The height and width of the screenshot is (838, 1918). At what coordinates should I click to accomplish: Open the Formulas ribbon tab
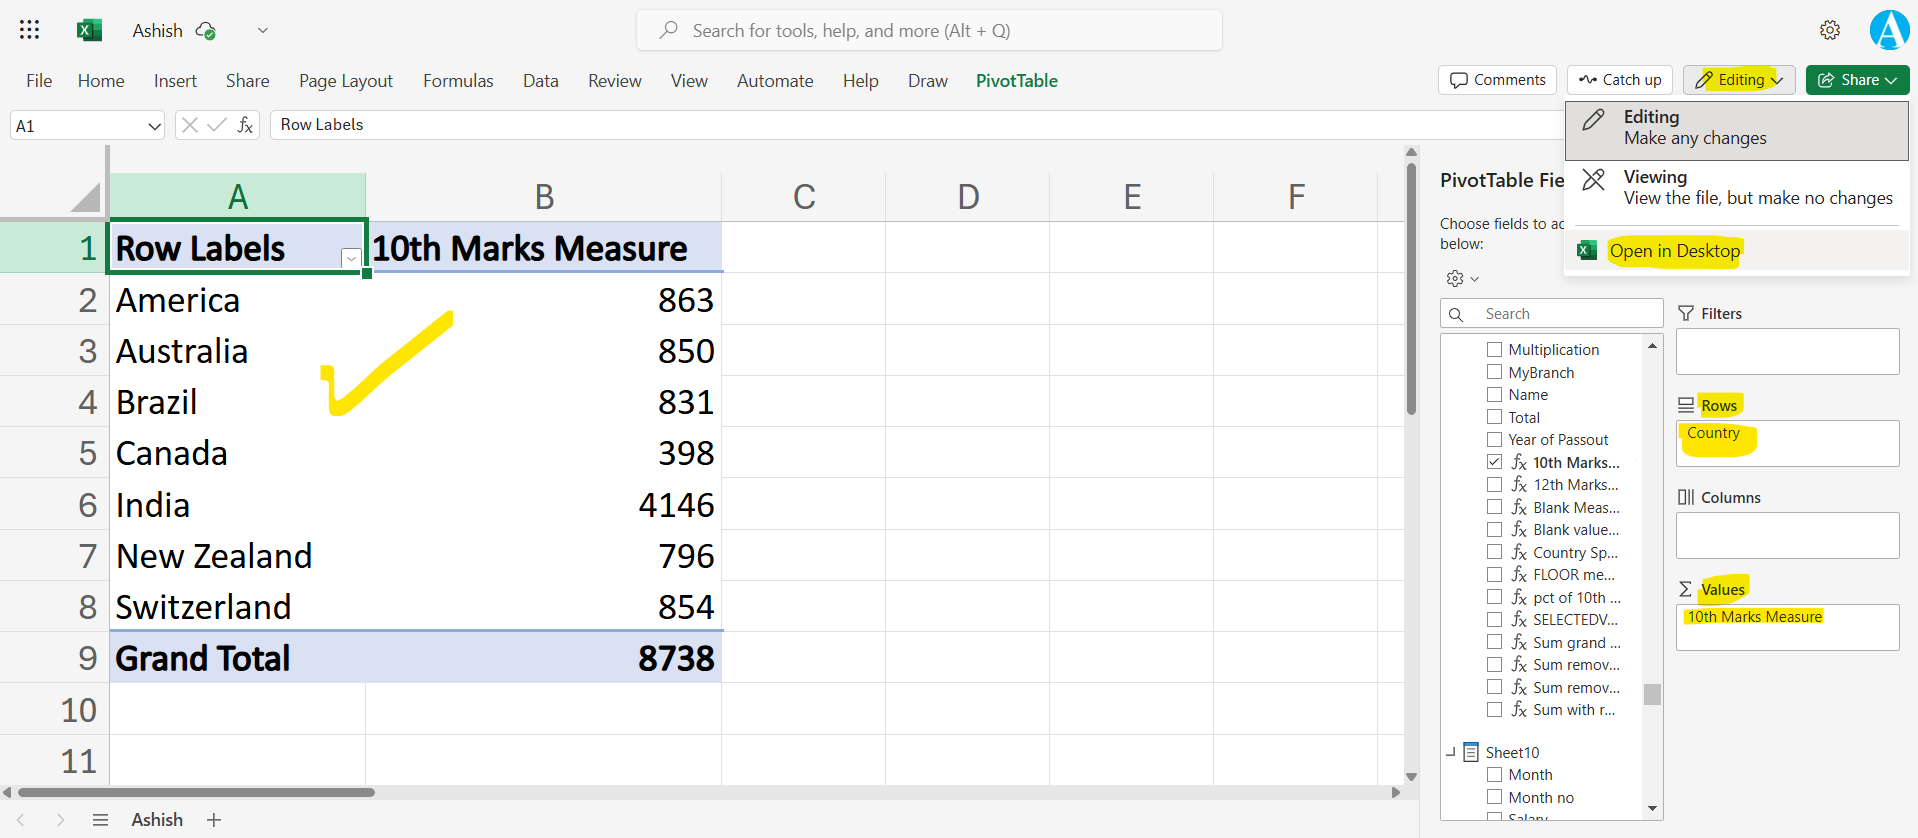coord(458,81)
